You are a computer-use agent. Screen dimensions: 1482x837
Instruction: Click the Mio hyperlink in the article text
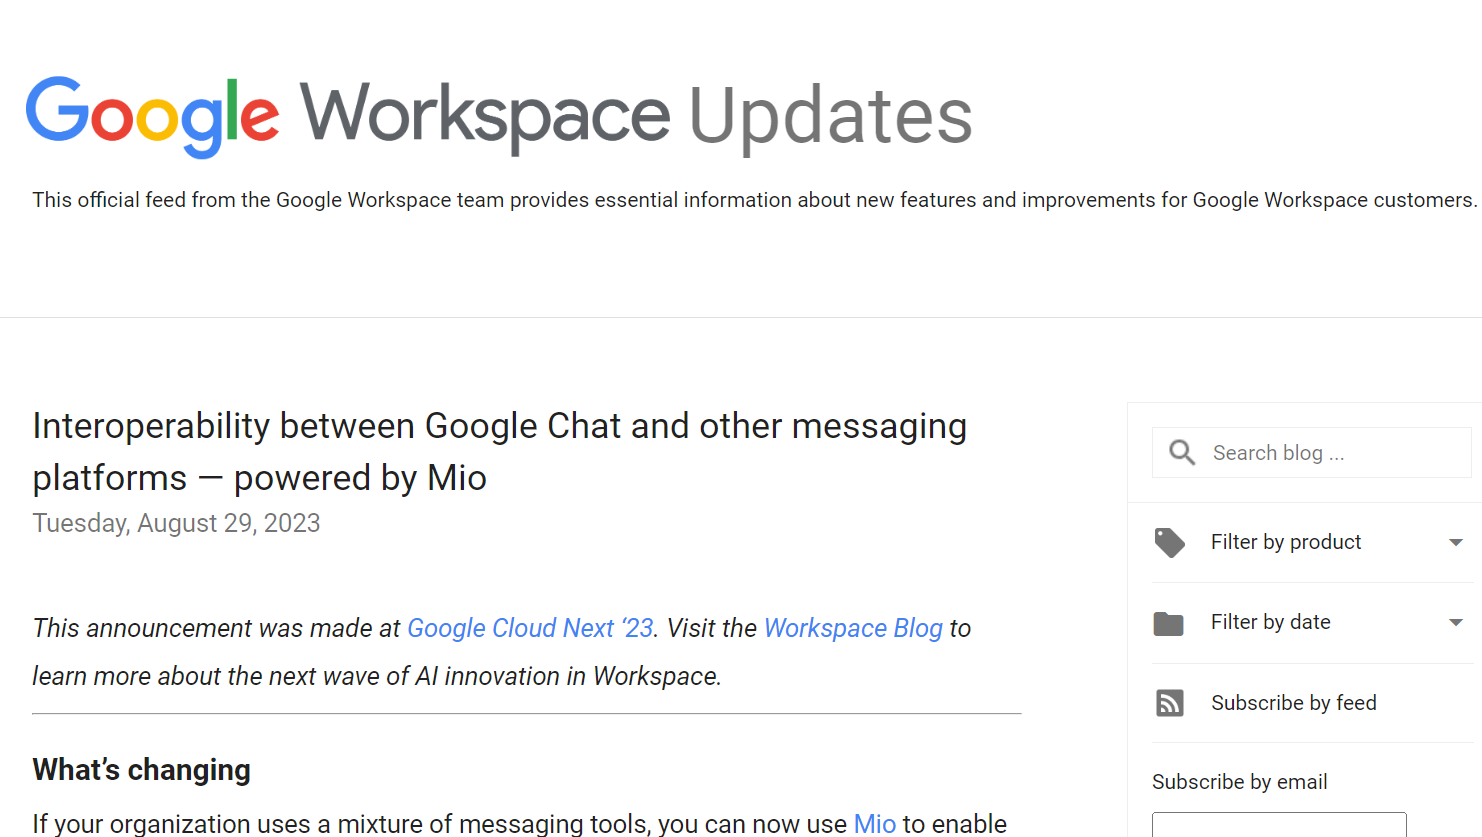(874, 824)
